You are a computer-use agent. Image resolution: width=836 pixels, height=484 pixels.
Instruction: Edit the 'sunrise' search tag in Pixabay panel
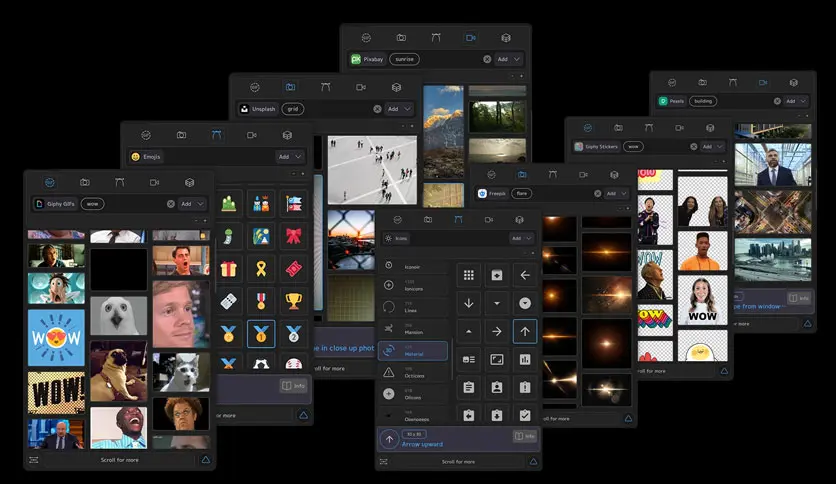(404, 59)
